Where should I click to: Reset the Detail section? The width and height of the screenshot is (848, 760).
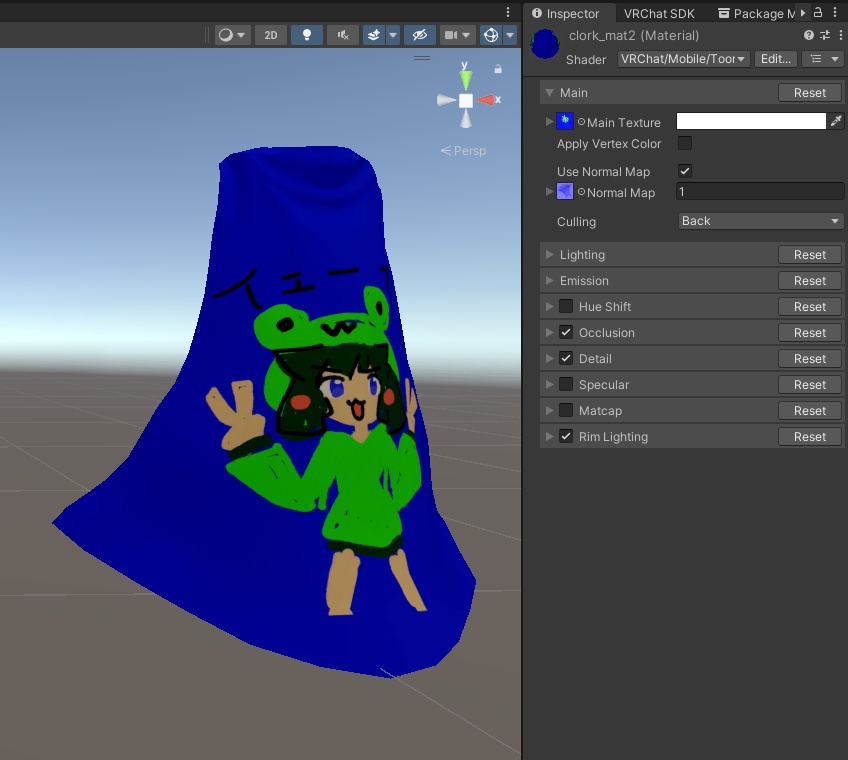point(810,359)
